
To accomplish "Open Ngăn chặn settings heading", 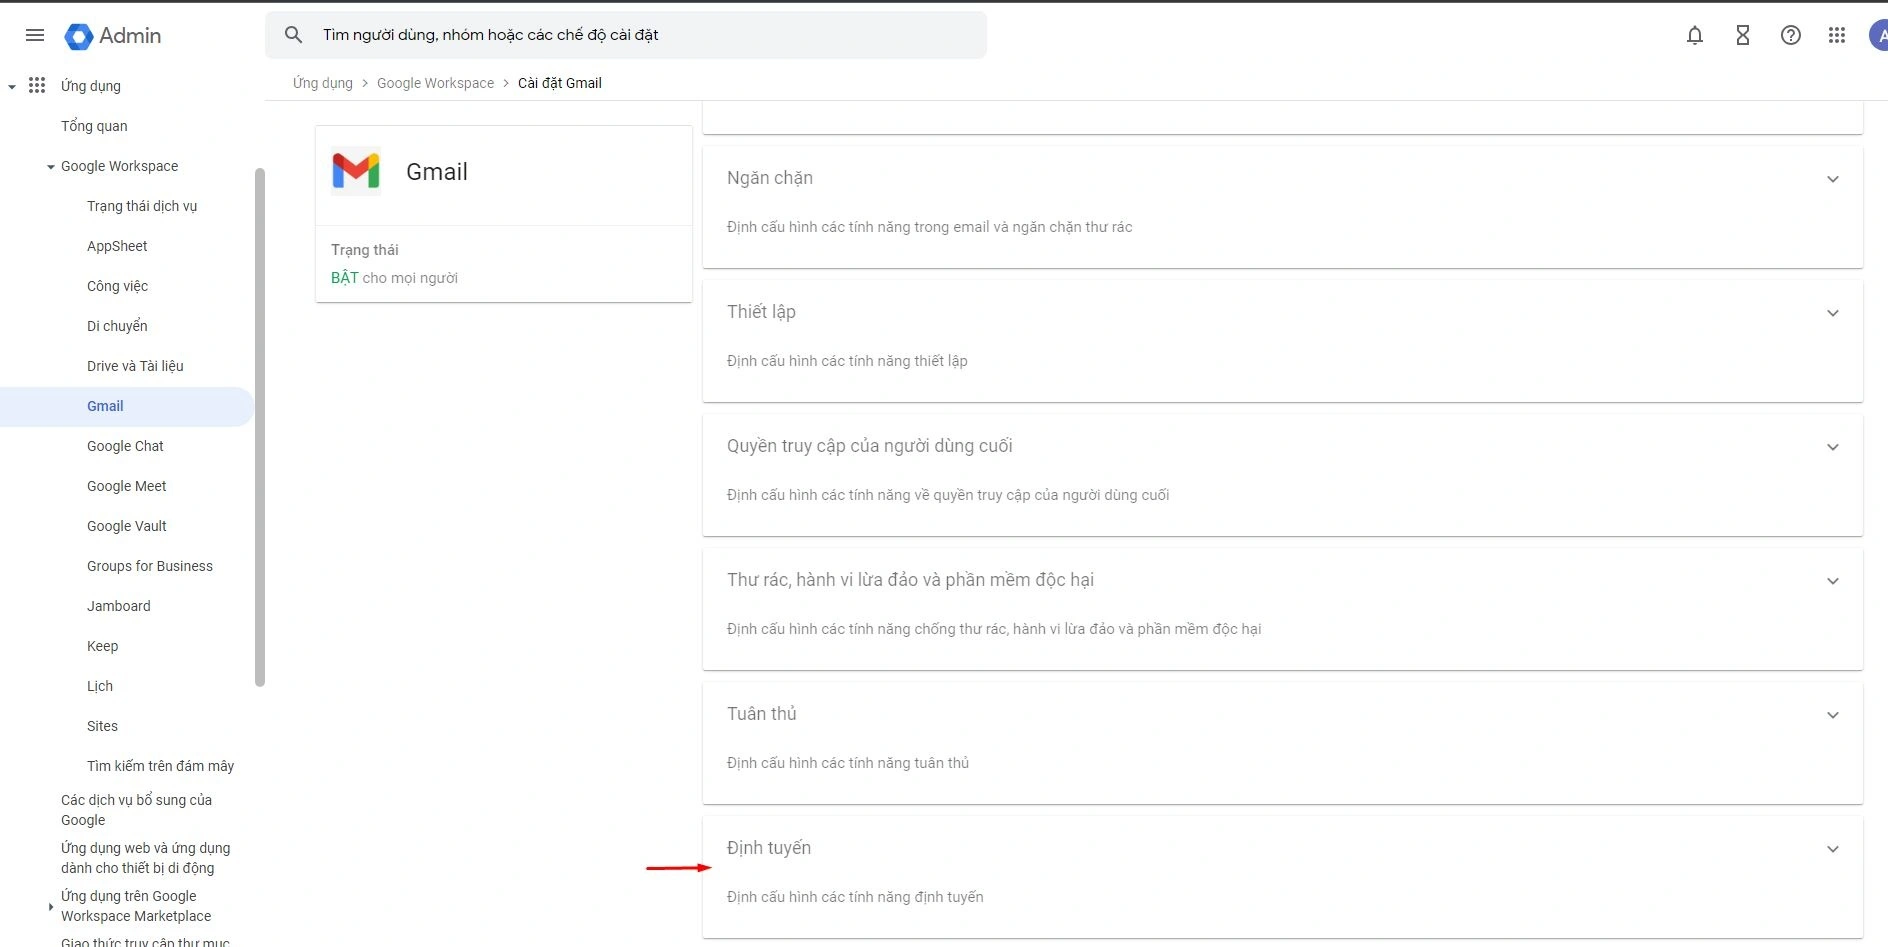I will (x=769, y=178).
